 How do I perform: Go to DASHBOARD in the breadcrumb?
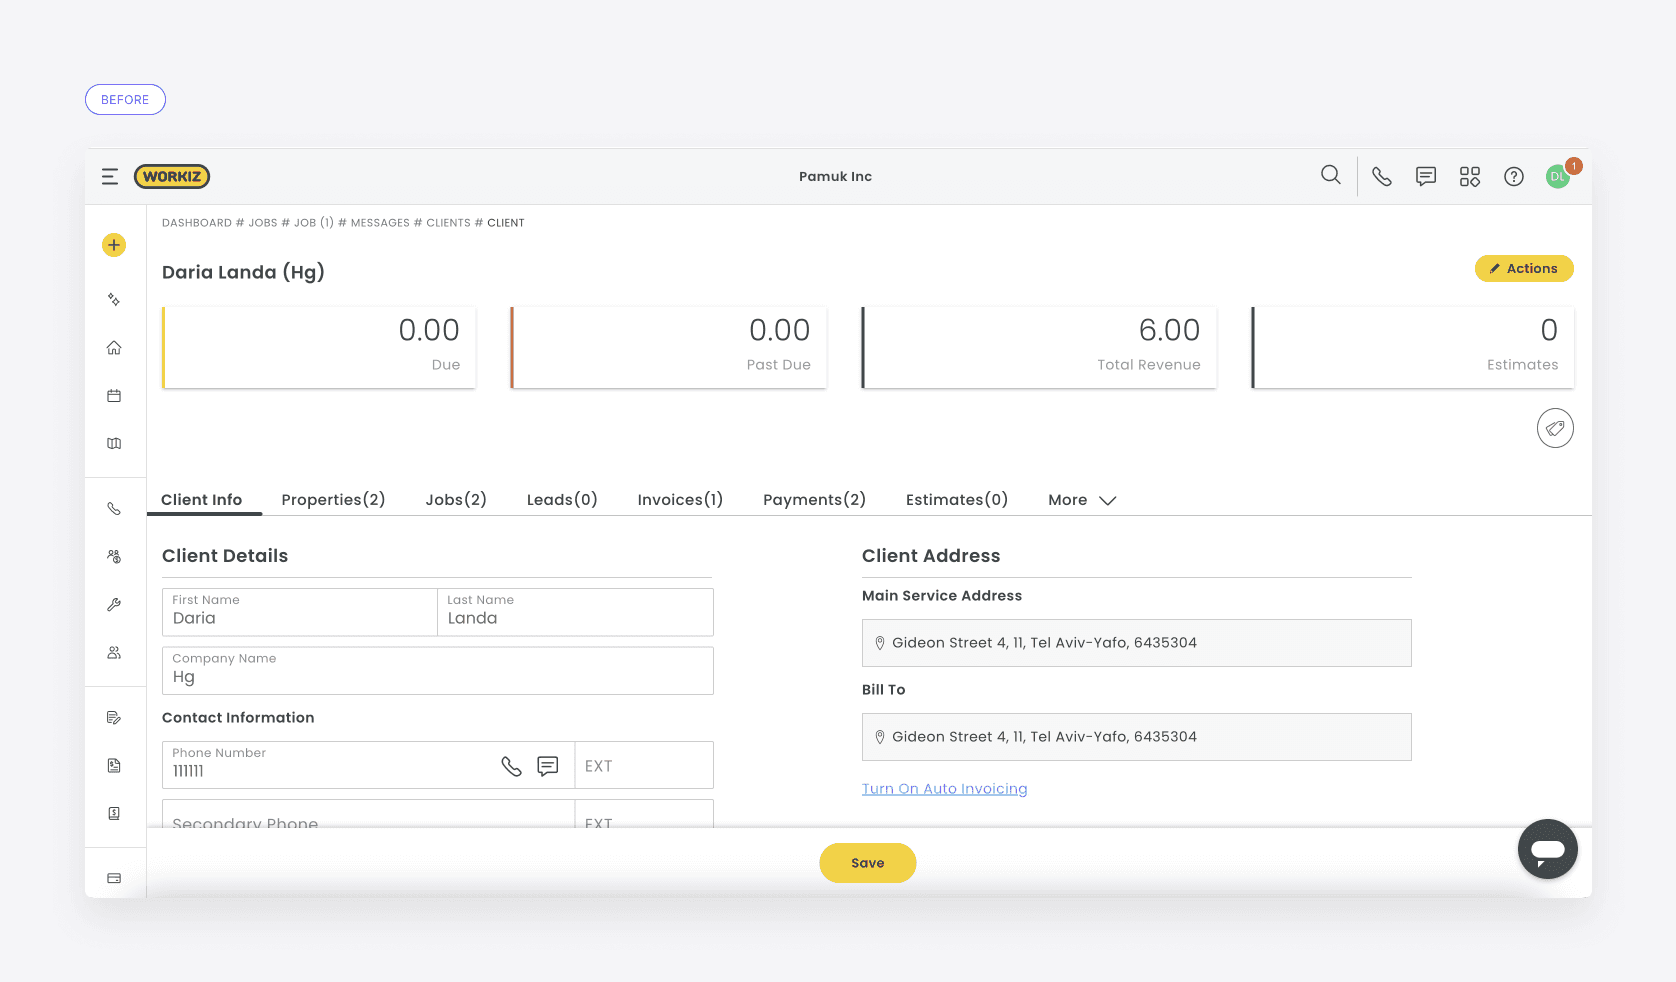(197, 223)
